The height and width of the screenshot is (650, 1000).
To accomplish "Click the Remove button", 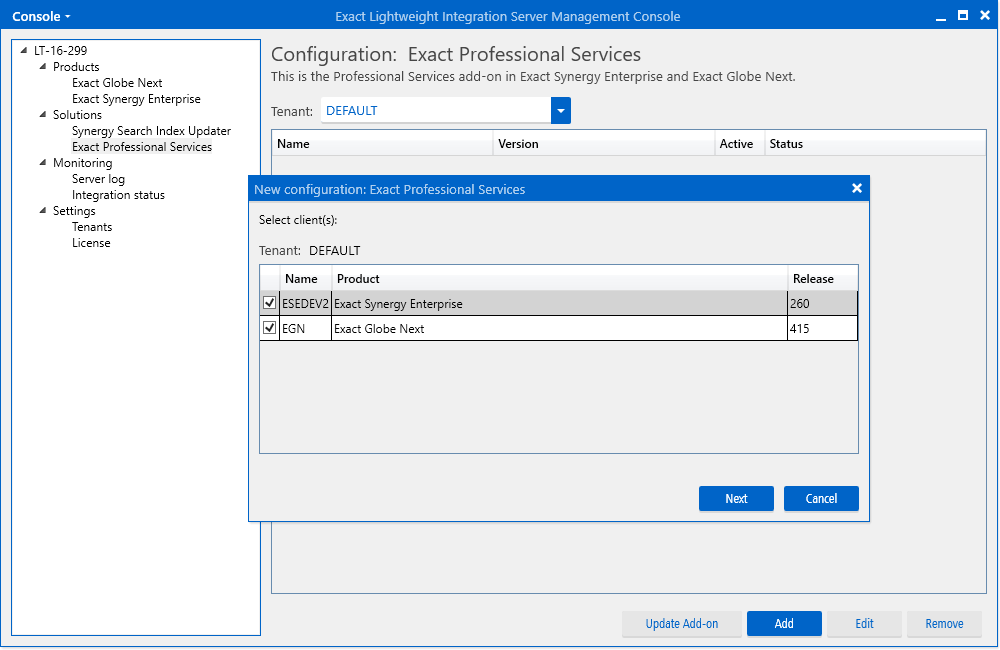I will [x=944, y=624].
